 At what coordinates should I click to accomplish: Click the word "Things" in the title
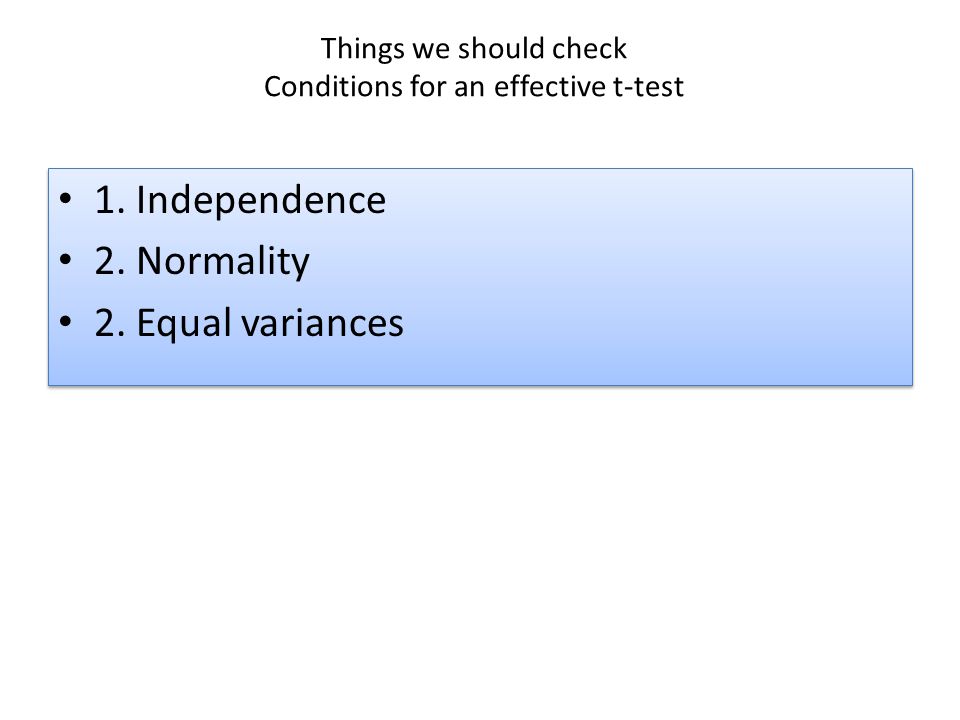(x=362, y=50)
